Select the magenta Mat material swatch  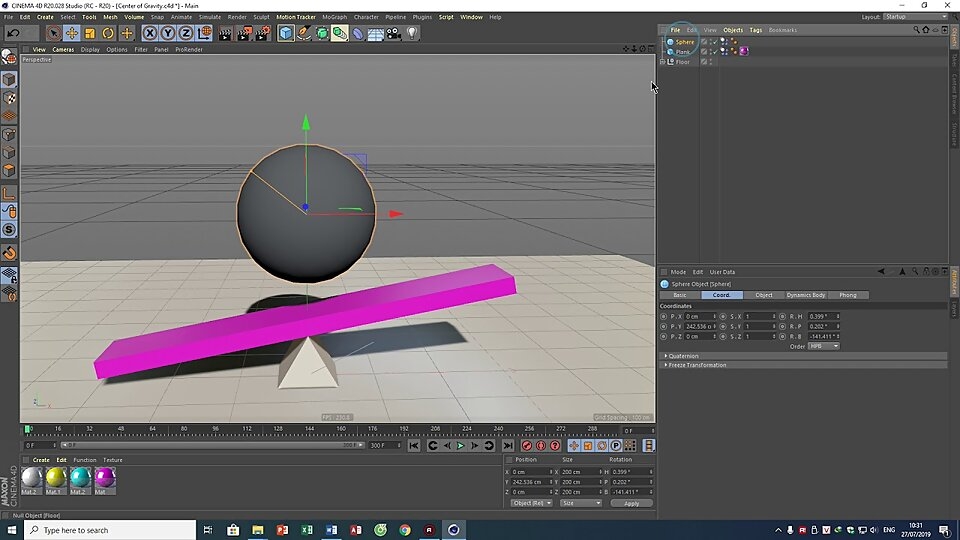(105, 478)
